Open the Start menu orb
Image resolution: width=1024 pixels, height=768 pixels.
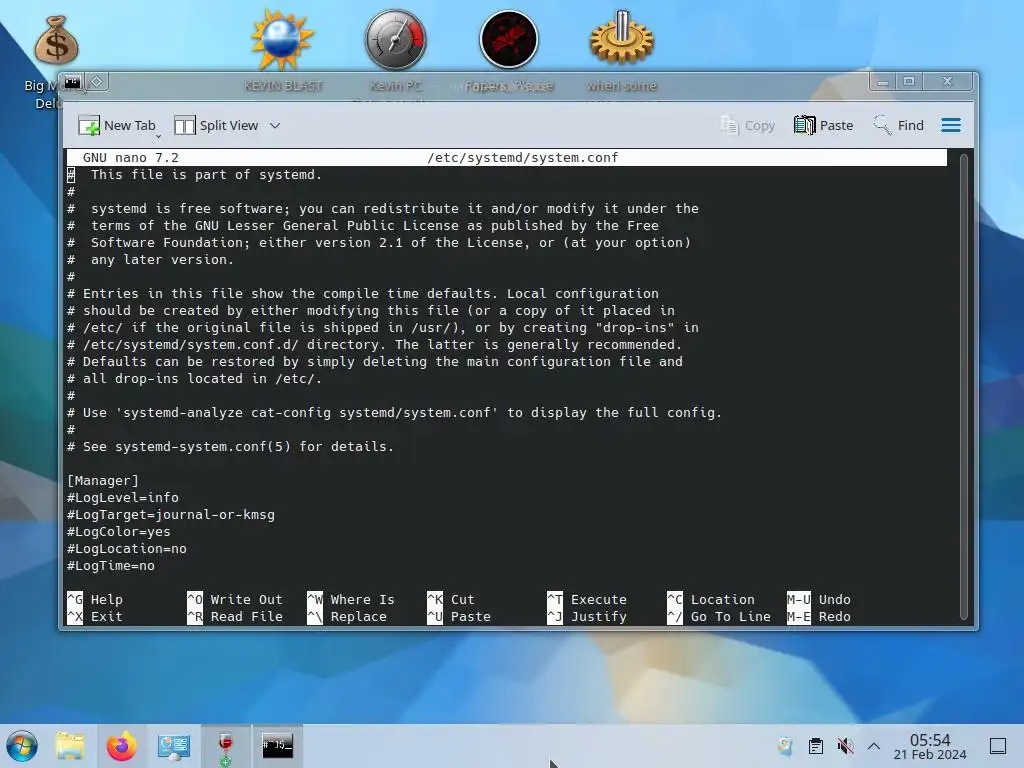pyautogui.click(x=22, y=746)
